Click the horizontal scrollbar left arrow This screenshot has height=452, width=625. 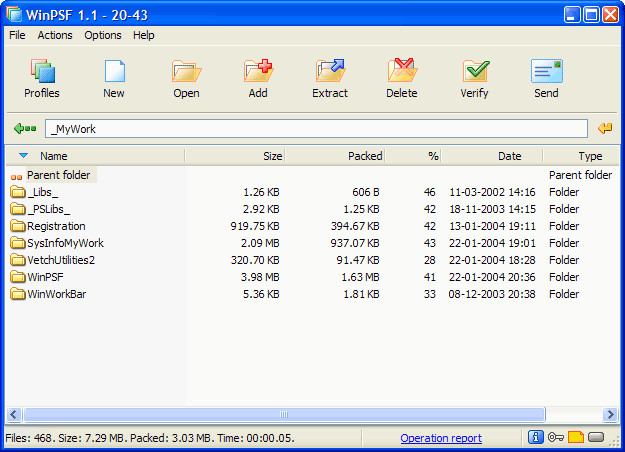(x=14, y=415)
